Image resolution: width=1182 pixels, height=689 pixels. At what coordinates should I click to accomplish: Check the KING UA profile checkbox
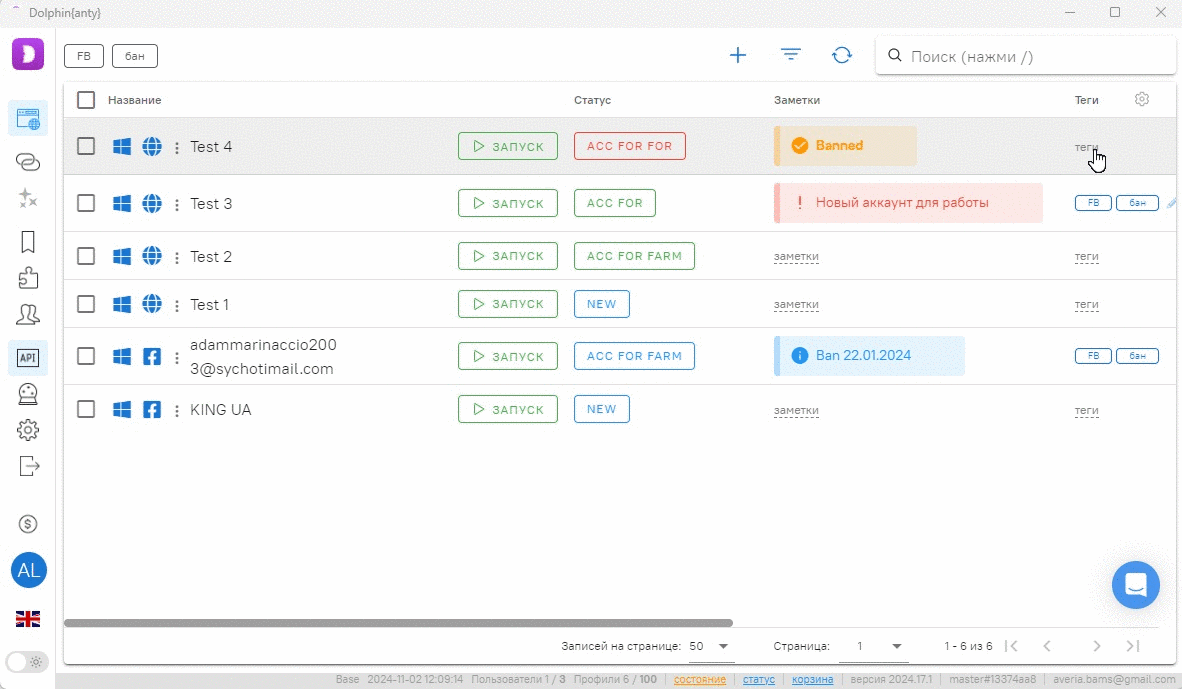(86, 409)
